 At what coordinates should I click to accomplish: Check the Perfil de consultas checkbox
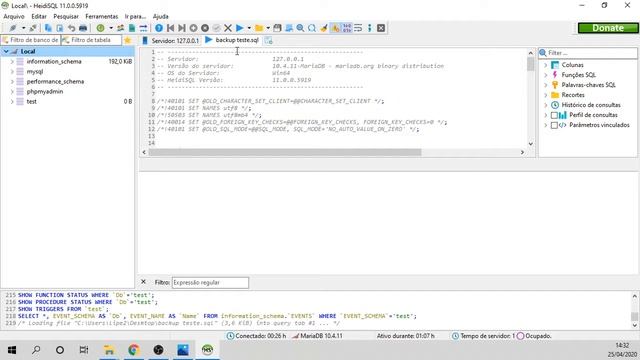[x=554, y=116]
